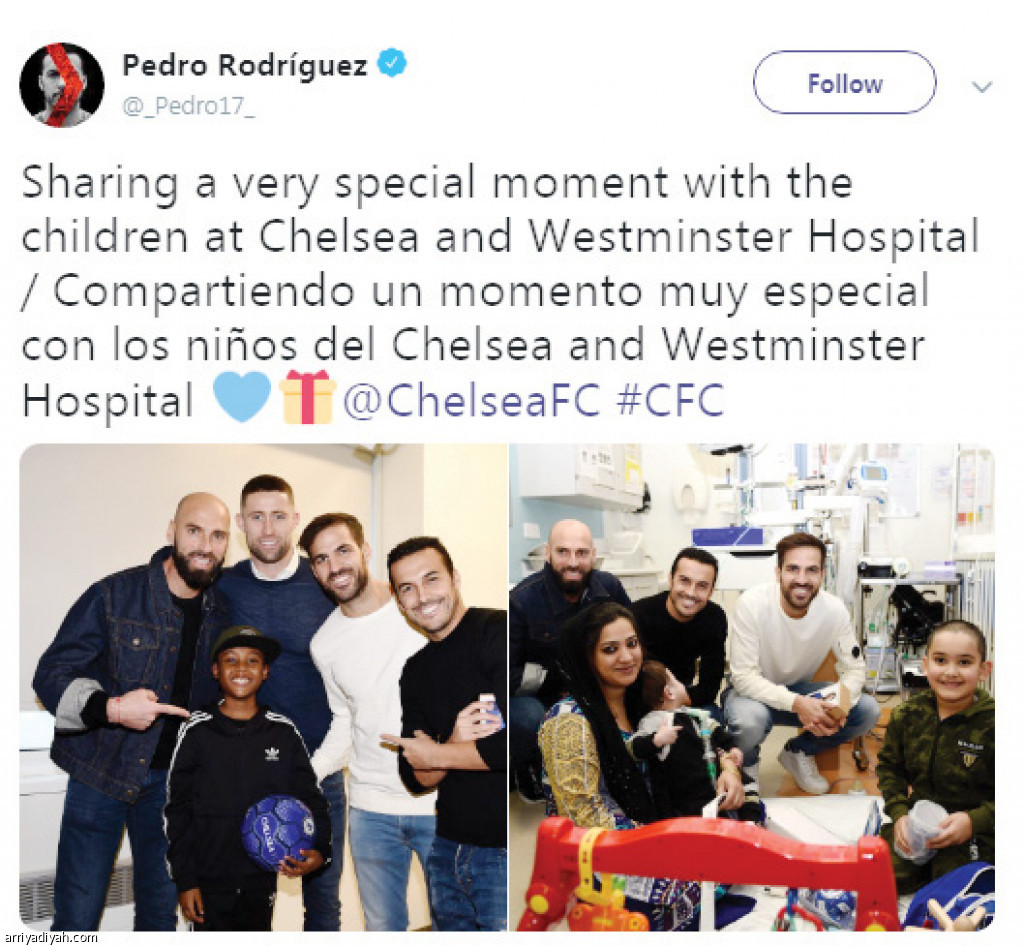Image resolution: width=1024 pixels, height=947 pixels.
Task: Open the left photo with the football
Action: [263, 687]
